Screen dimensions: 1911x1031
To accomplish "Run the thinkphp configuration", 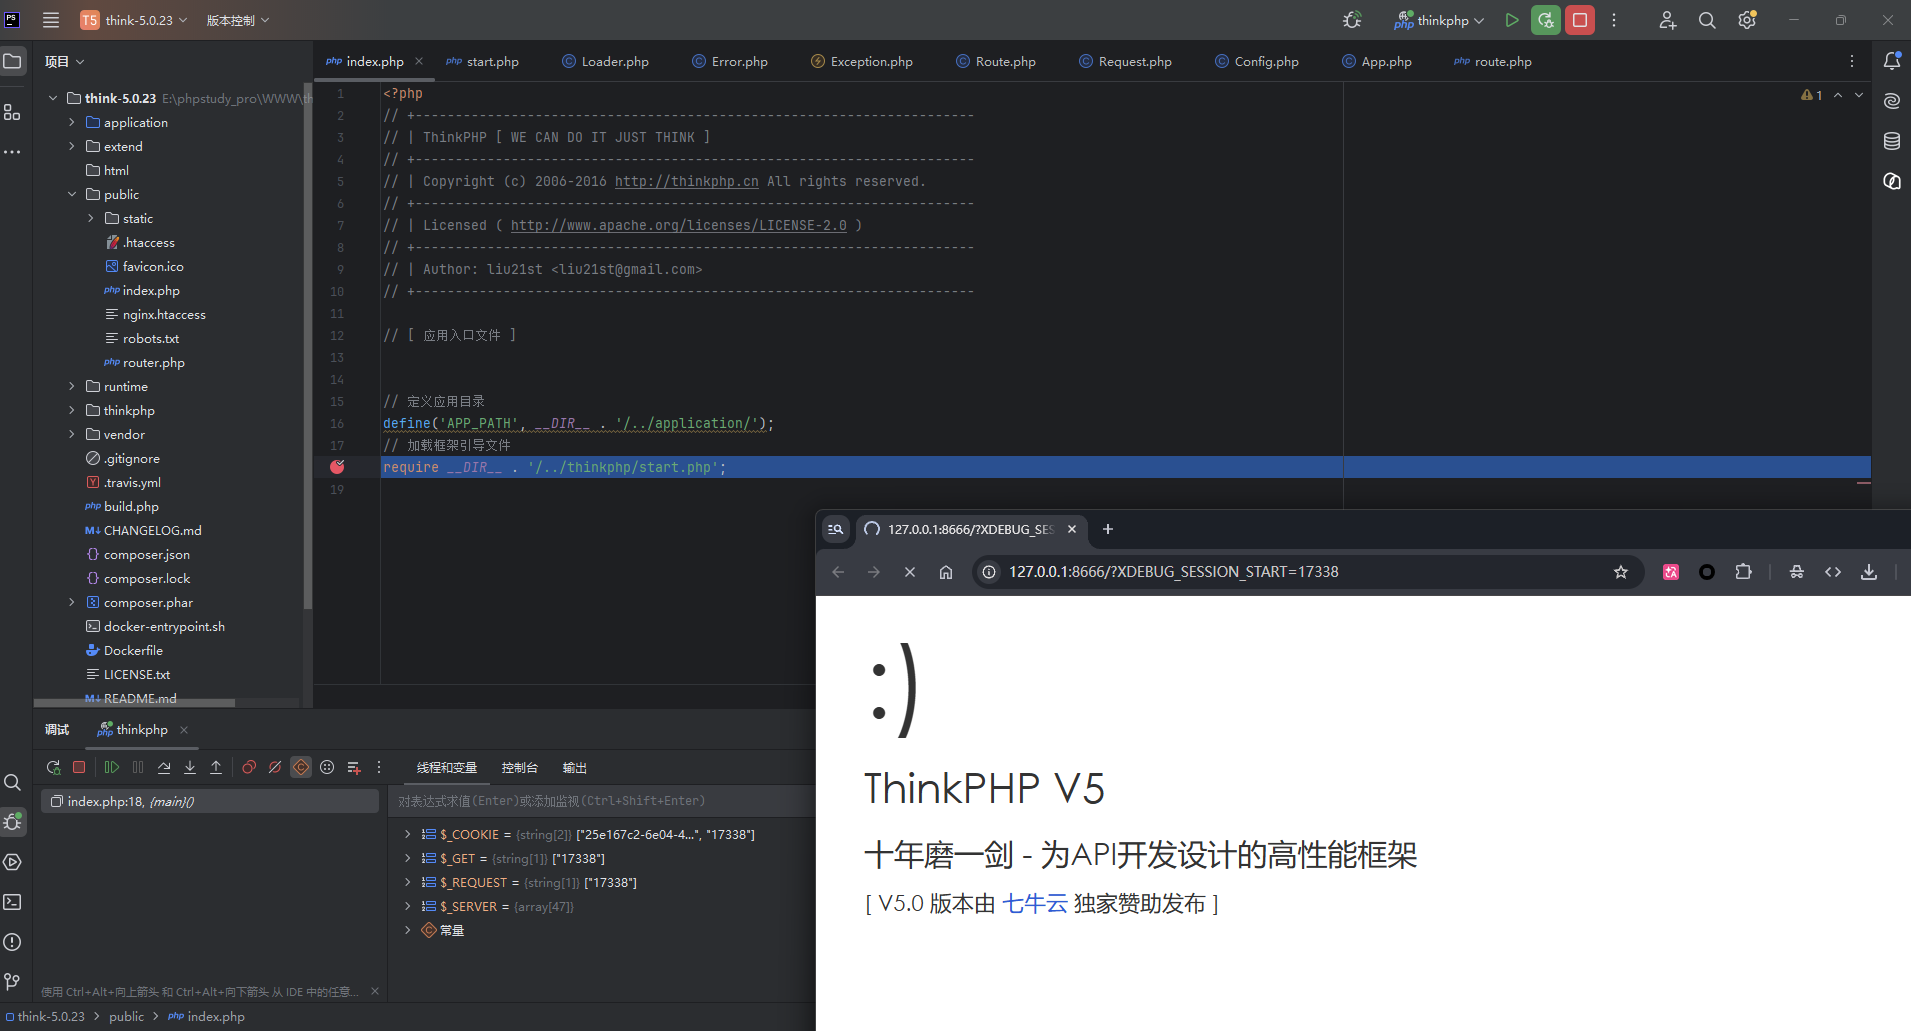I will (1512, 20).
